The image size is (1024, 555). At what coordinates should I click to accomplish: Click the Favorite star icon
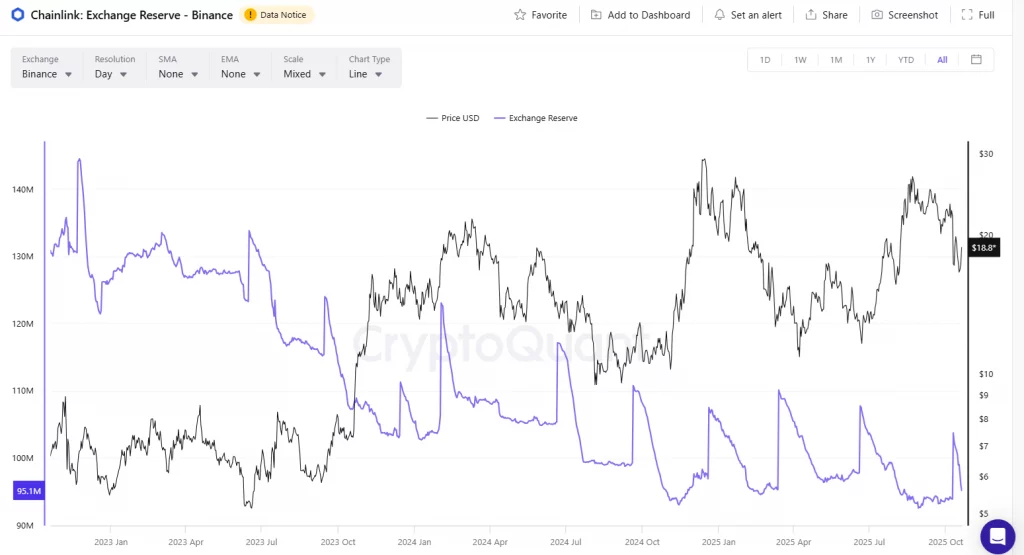pyautogui.click(x=520, y=15)
